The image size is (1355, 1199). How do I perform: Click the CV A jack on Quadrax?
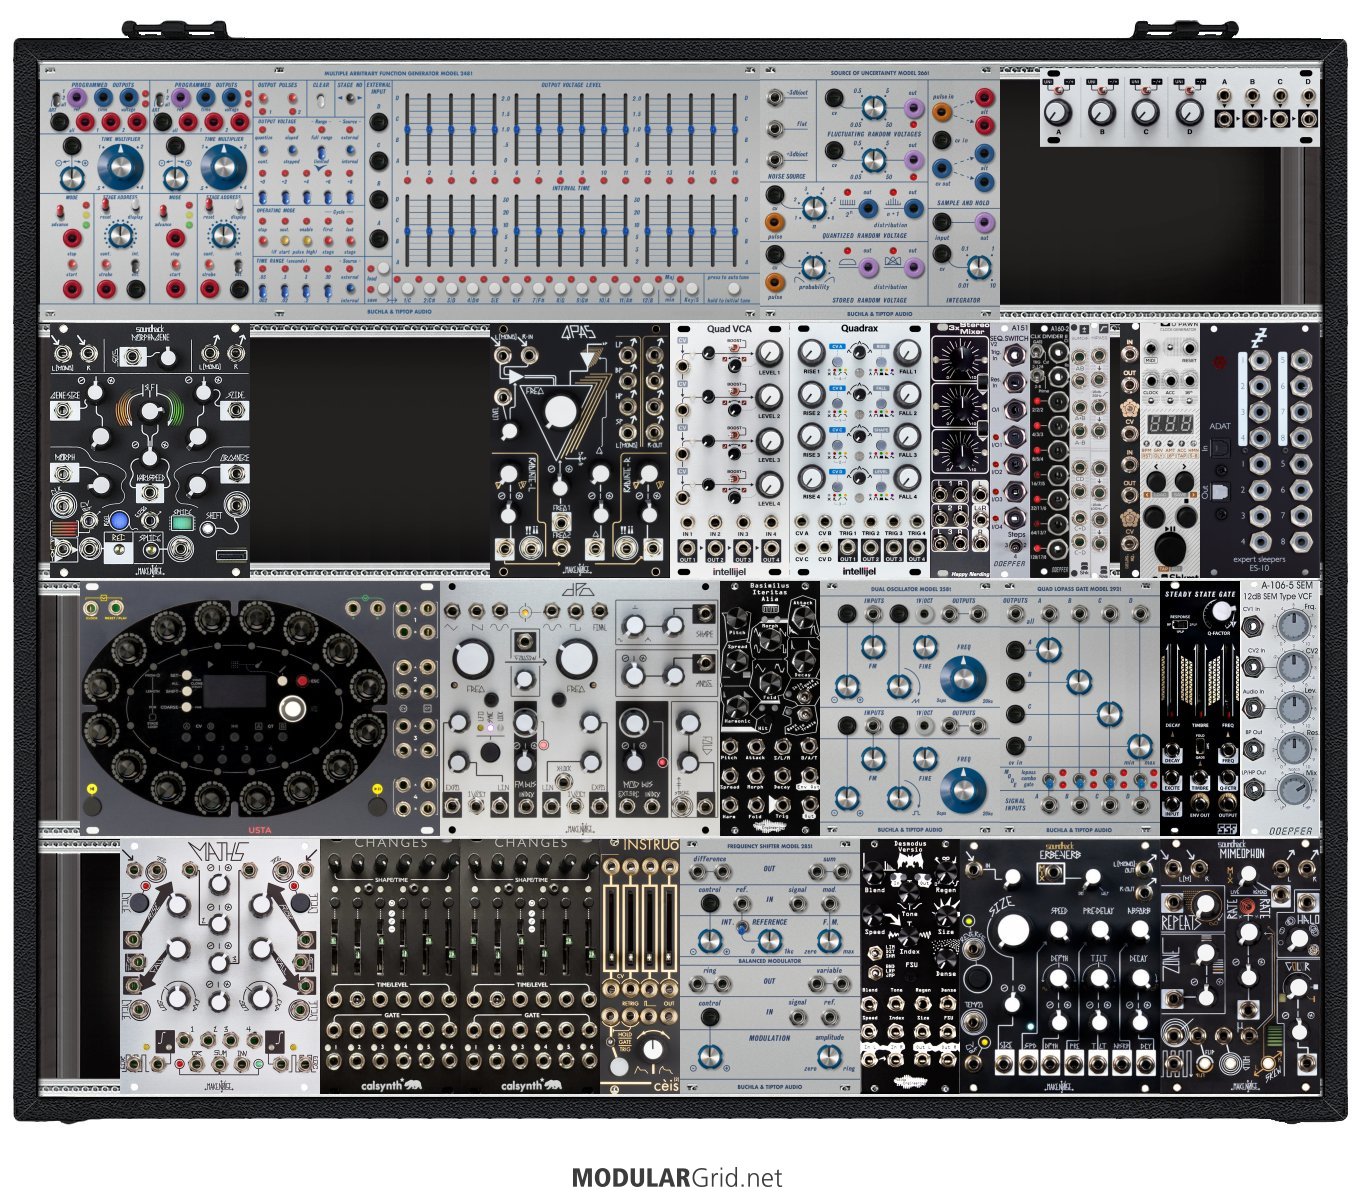pyautogui.click(x=803, y=521)
